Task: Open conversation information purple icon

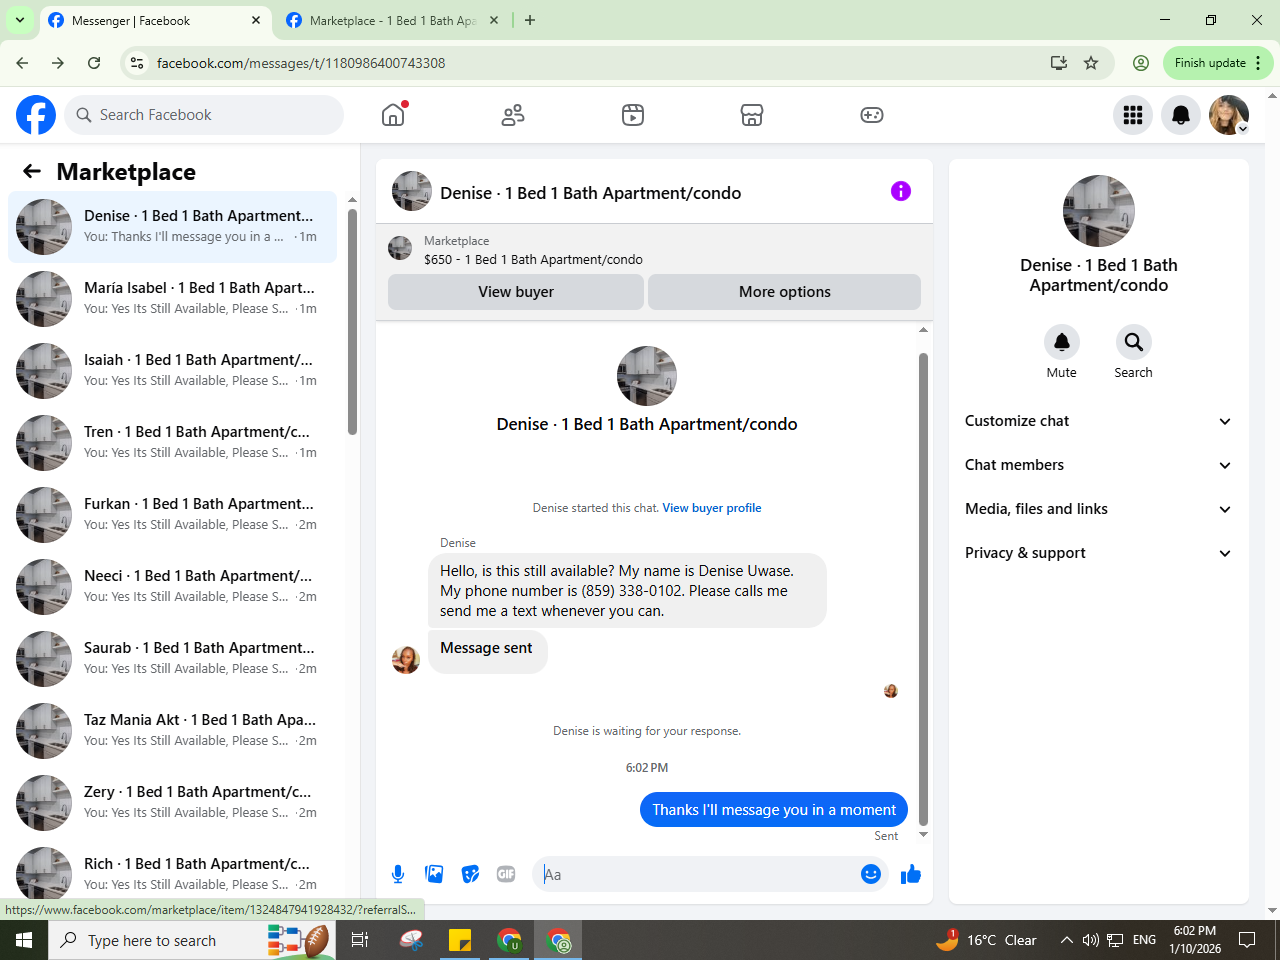Action: click(901, 191)
